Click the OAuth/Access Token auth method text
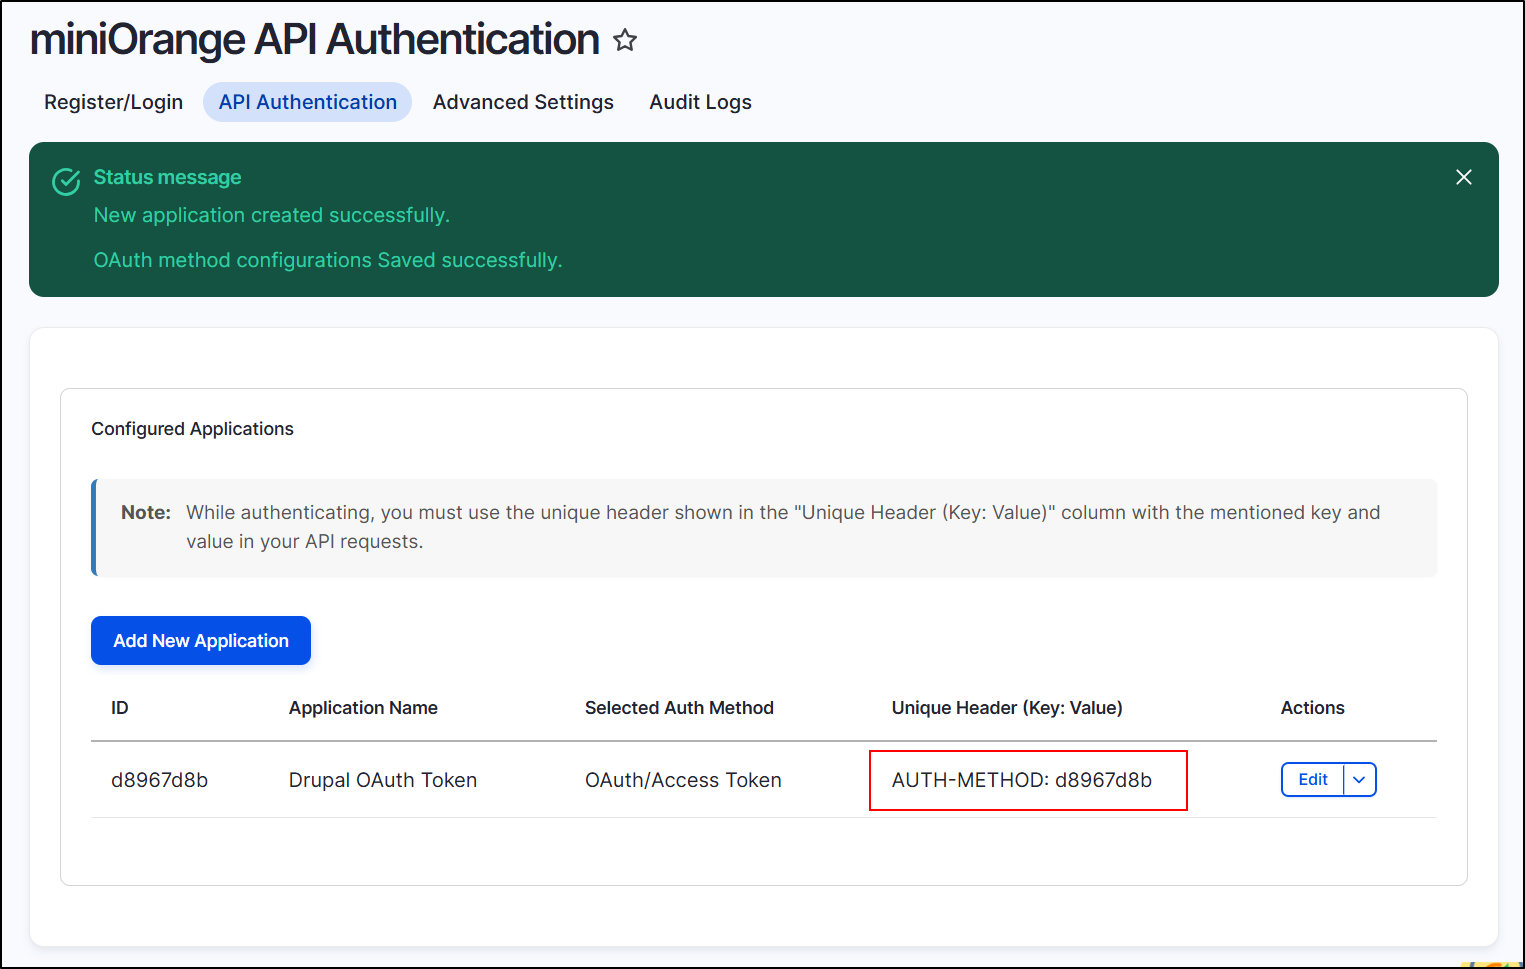Viewport: 1525px width, 969px height. (x=683, y=779)
